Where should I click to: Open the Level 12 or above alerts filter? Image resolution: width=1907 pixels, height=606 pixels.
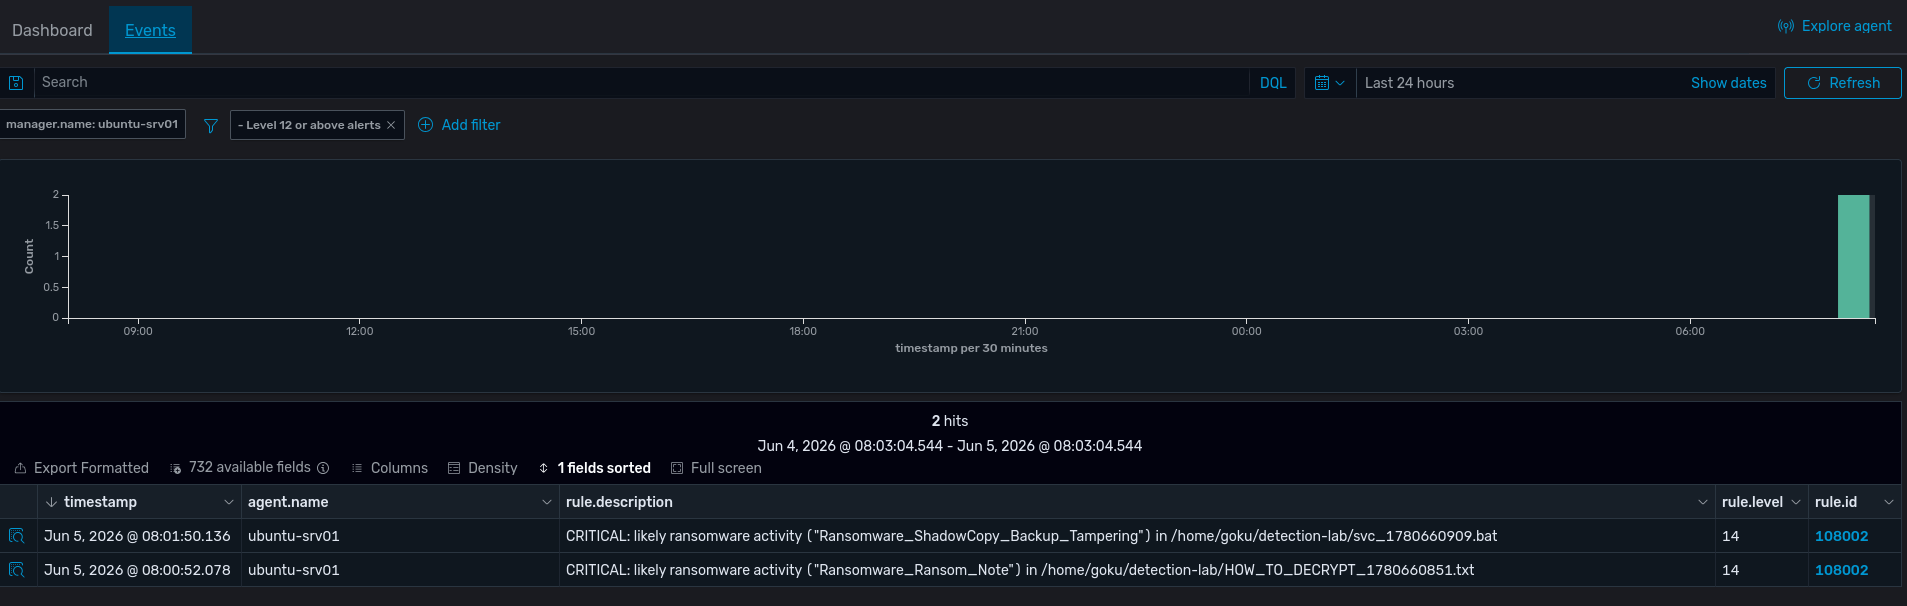coord(310,125)
